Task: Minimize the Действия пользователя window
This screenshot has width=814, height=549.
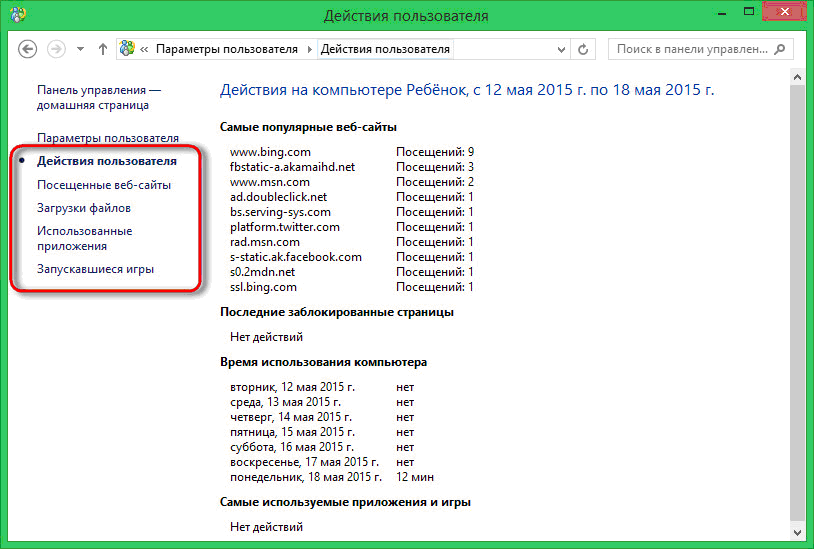Action: coord(722,12)
